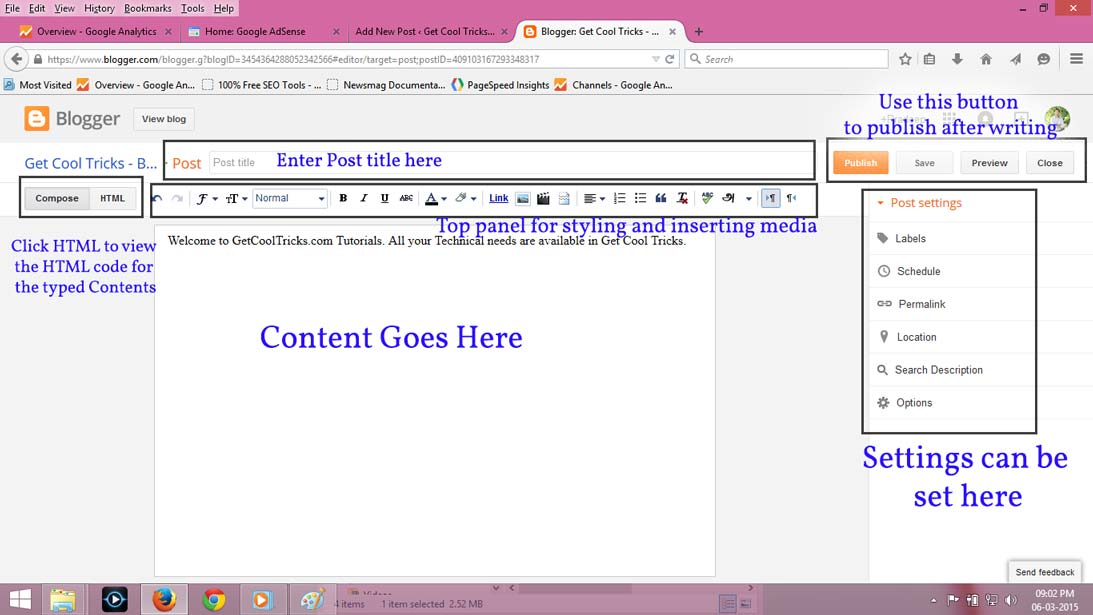Open the Normal paragraph format dropdown

[x=289, y=198]
